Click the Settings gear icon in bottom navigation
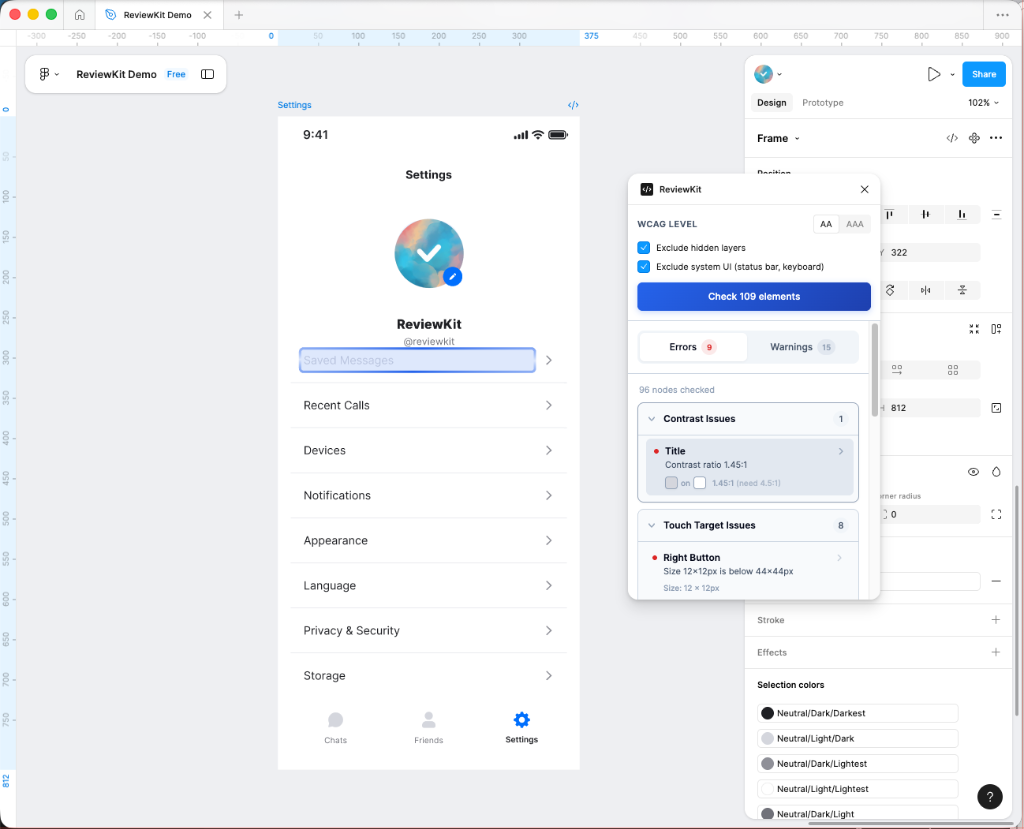The height and width of the screenshot is (829, 1024). [x=521, y=719]
